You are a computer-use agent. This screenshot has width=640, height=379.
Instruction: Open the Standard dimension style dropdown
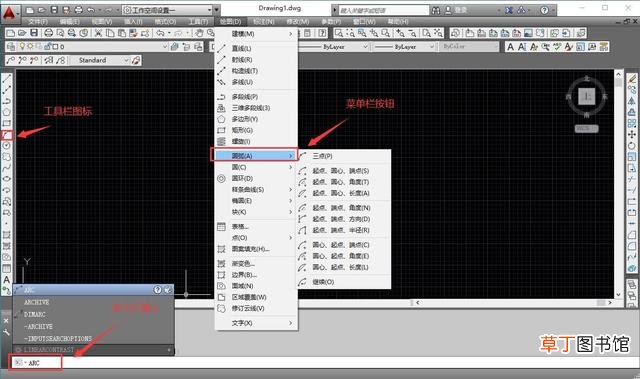click(x=126, y=60)
